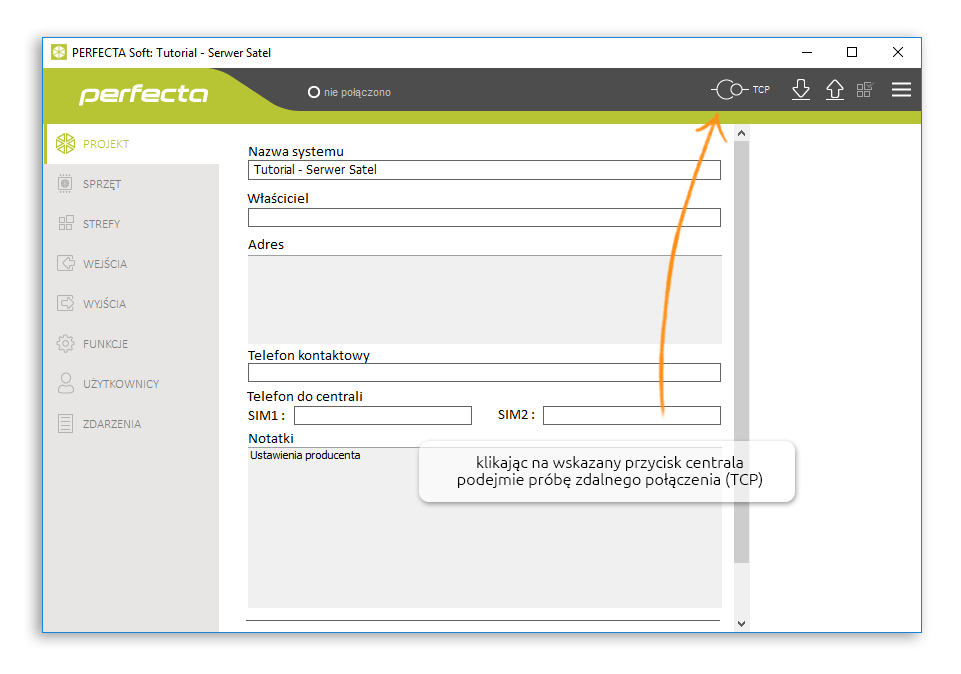
Task: Open the FUNKCJE section
Action: (132, 344)
